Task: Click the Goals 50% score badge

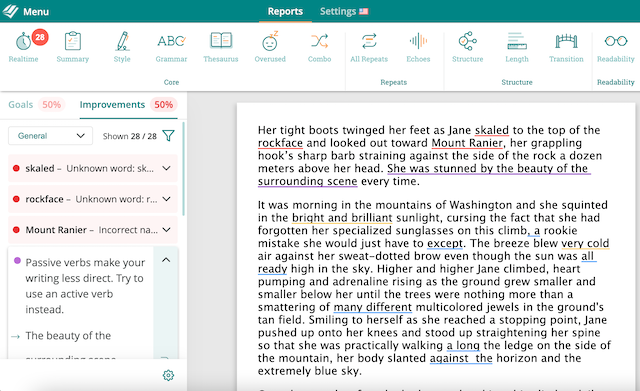Action: tap(52, 104)
